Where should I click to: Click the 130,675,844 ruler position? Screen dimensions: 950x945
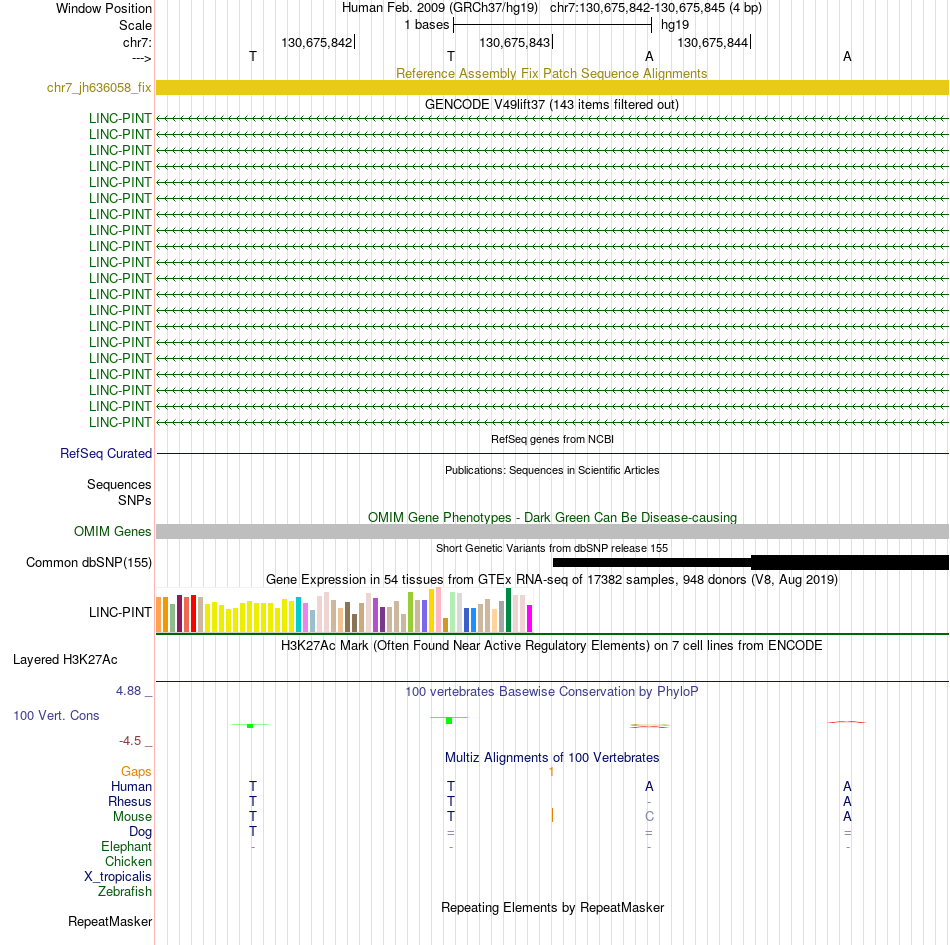[712, 42]
